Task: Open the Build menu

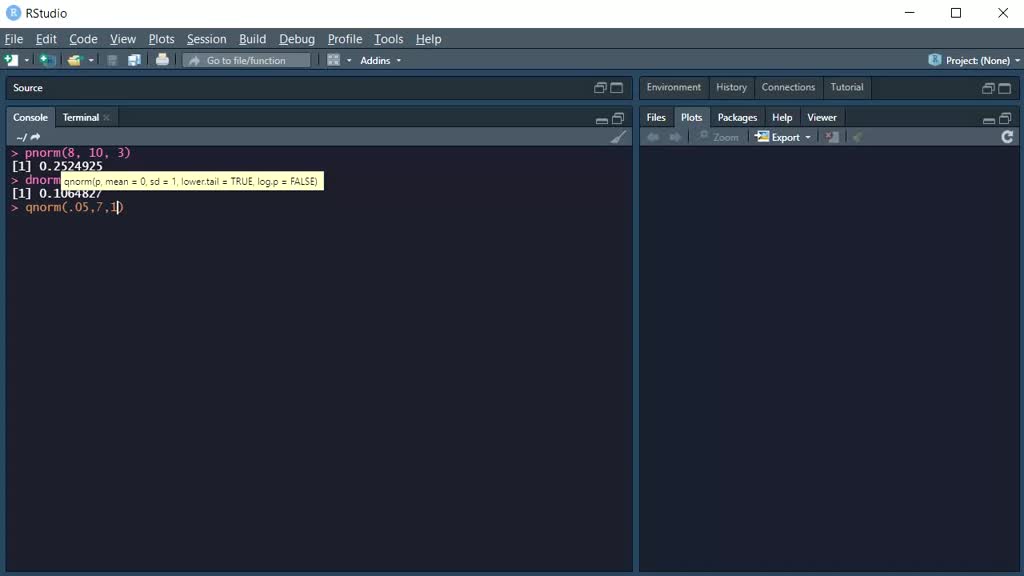Action: (x=252, y=39)
